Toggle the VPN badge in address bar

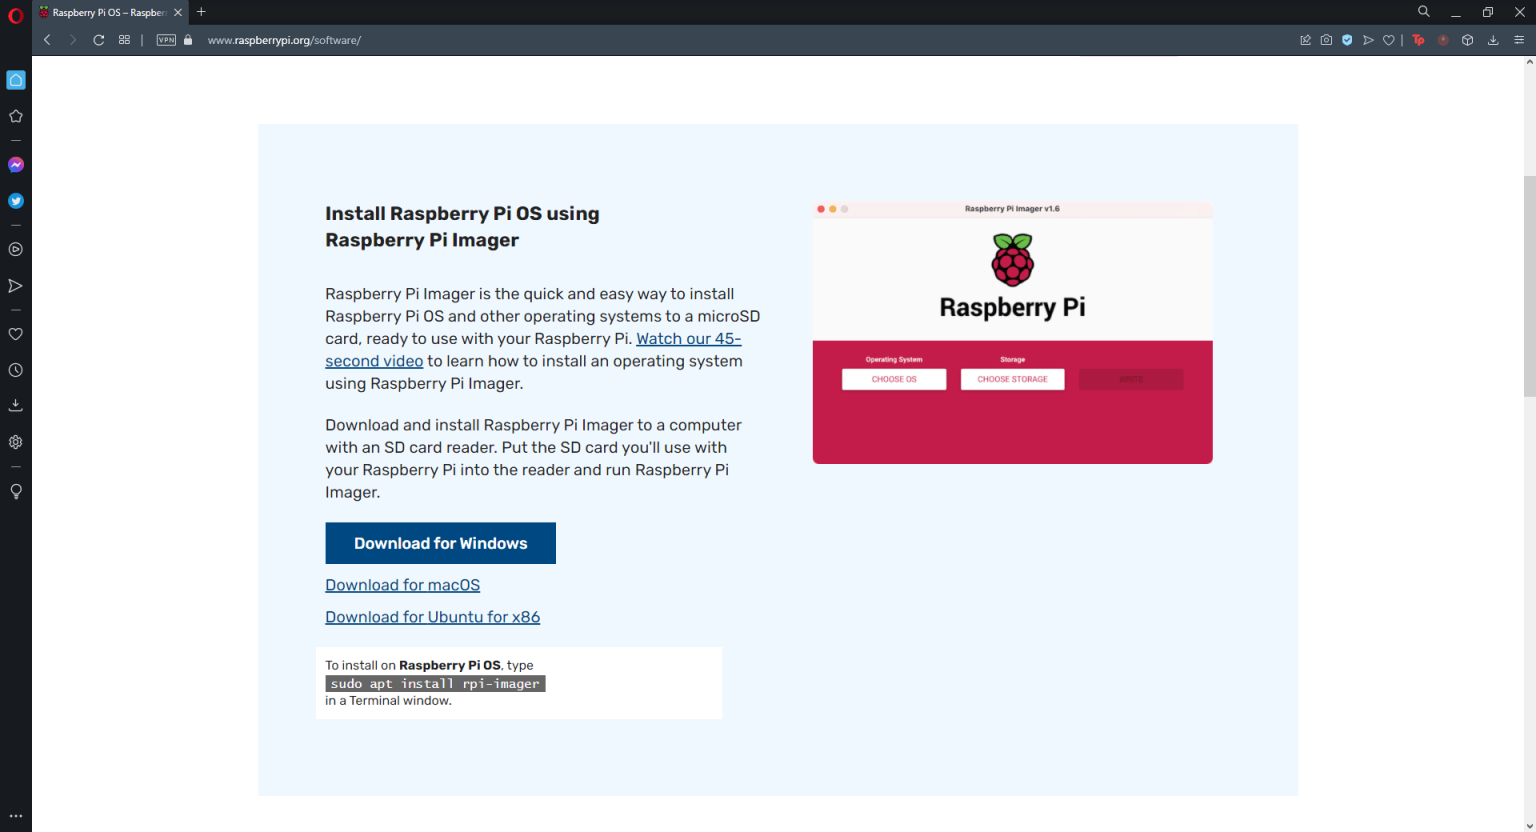pos(166,40)
